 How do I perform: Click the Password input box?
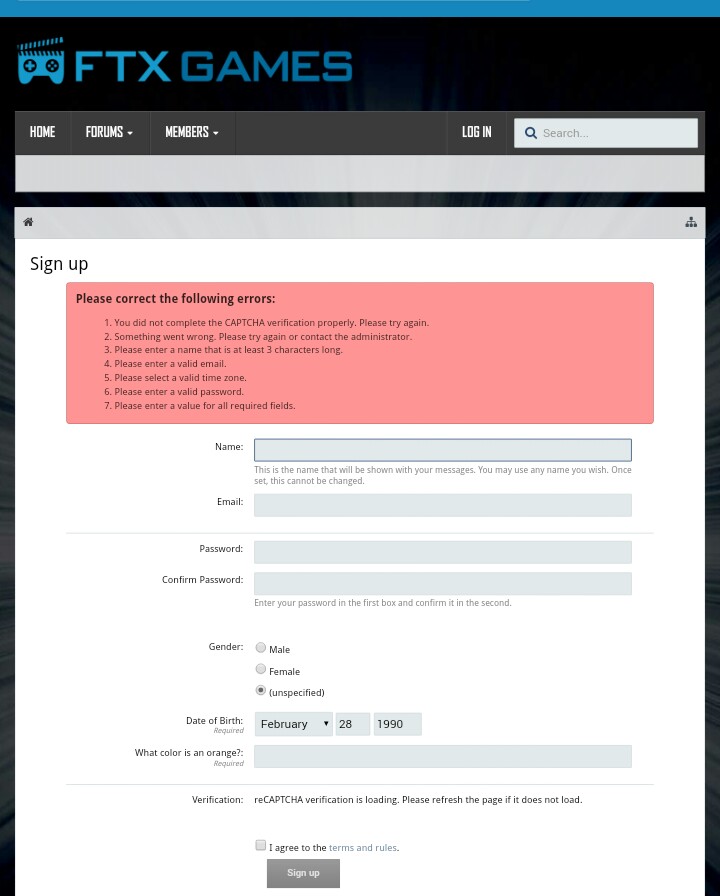point(442,552)
